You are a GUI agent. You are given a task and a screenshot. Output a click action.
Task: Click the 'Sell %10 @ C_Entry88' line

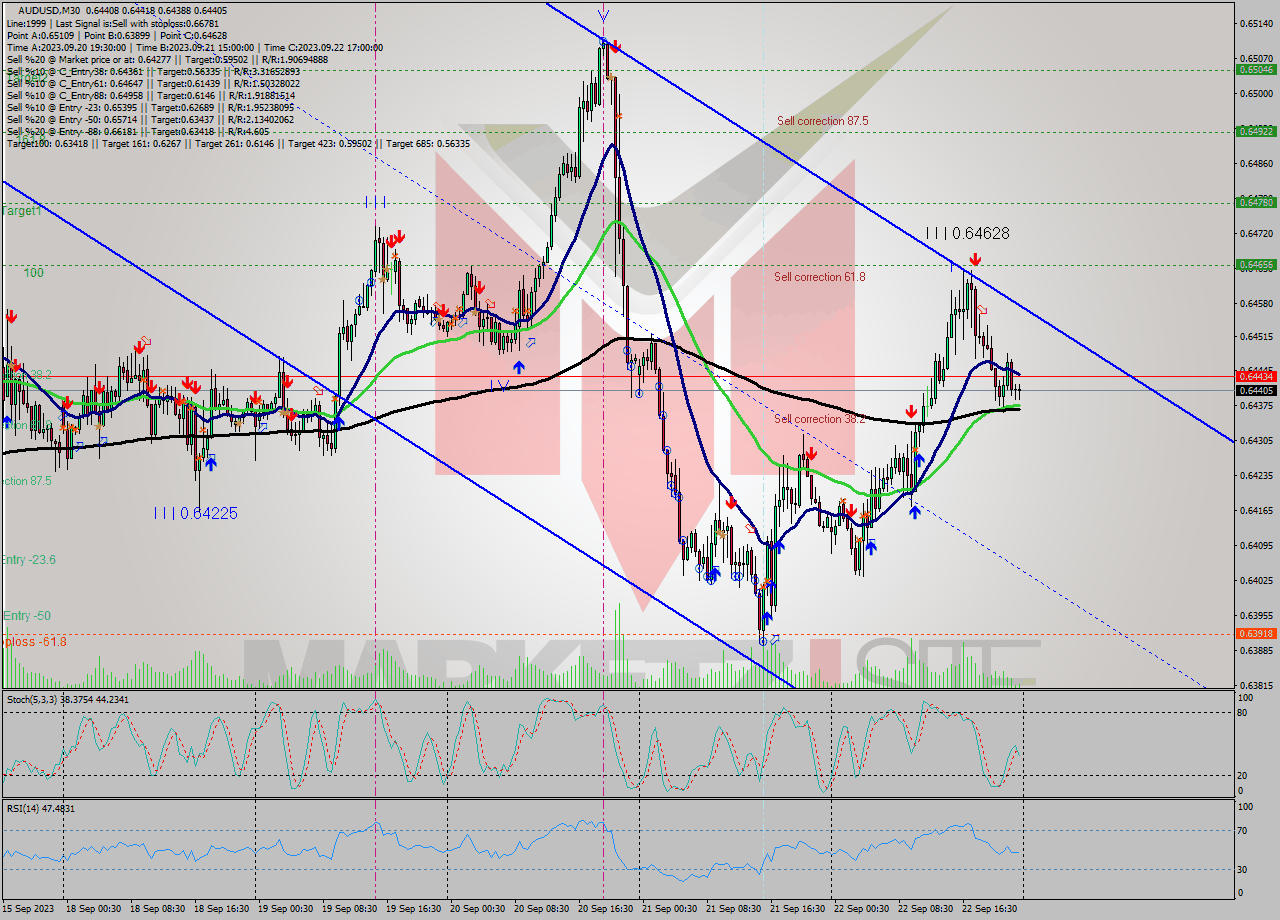click(150, 95)
